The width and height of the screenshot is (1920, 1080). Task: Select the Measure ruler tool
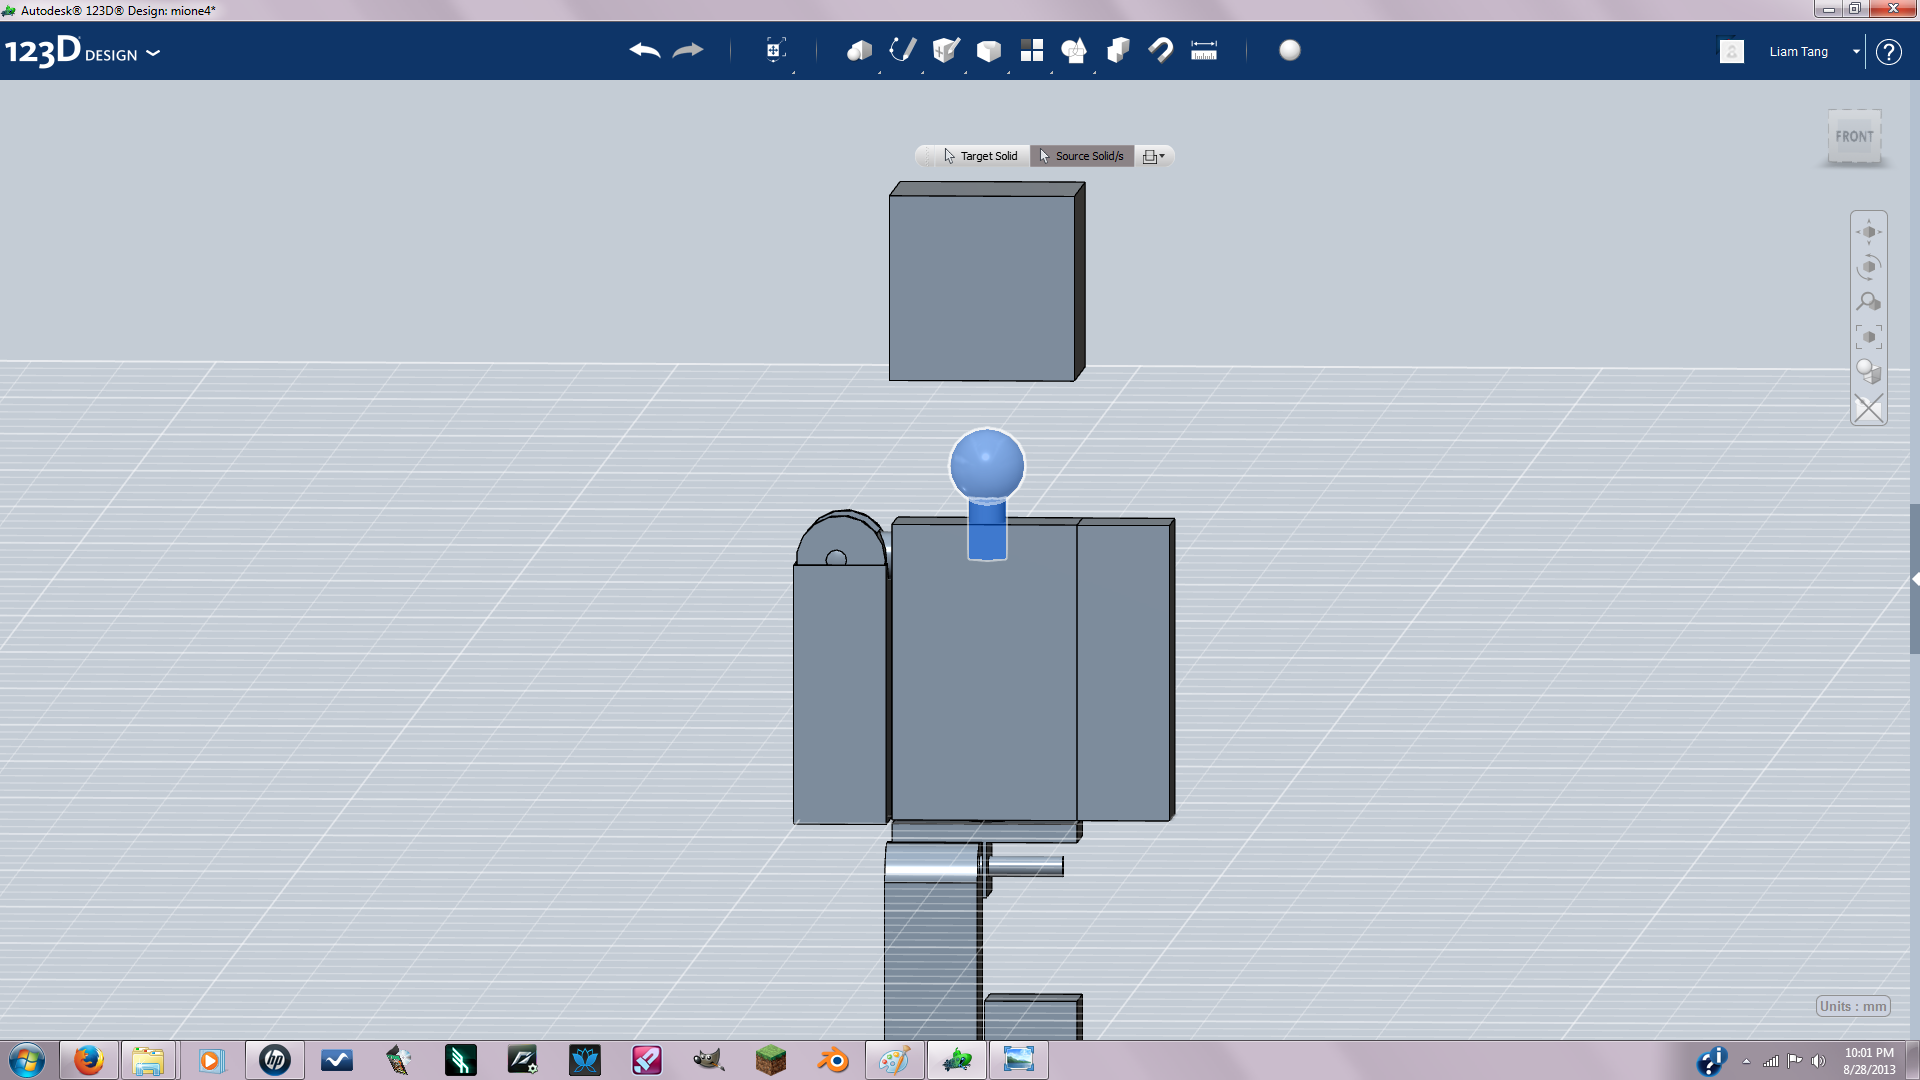[x=1204, y=50]
